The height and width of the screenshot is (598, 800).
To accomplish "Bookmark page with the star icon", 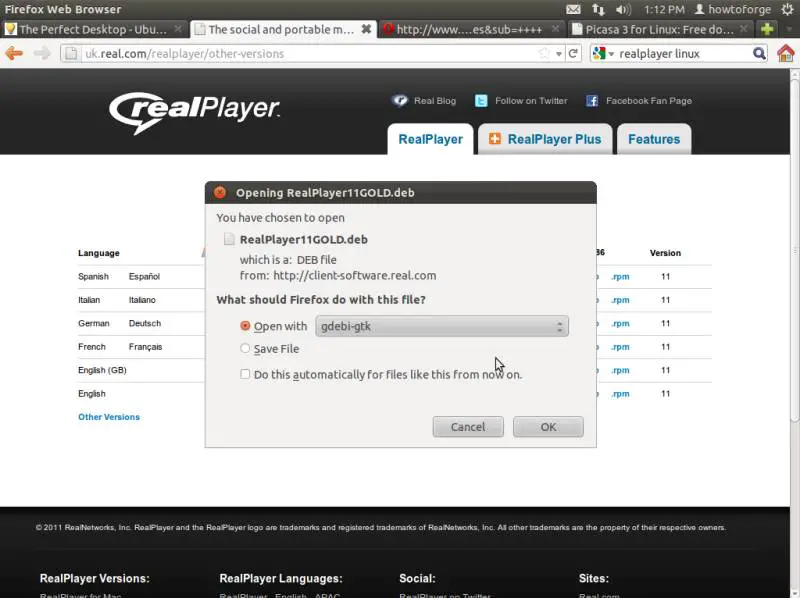I will [544, 53].
